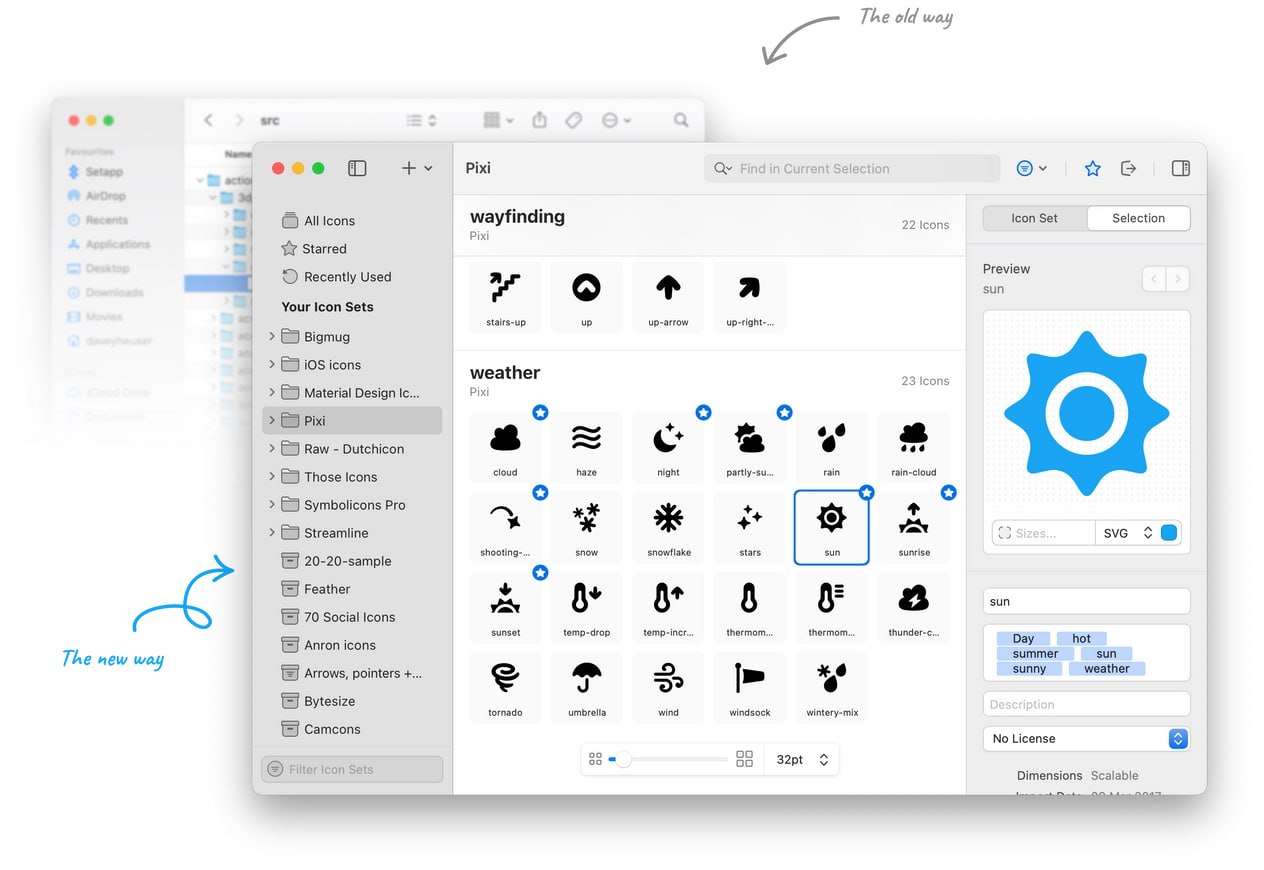
Task: Select the snowflake icon
Action: (x=668, y=527)
